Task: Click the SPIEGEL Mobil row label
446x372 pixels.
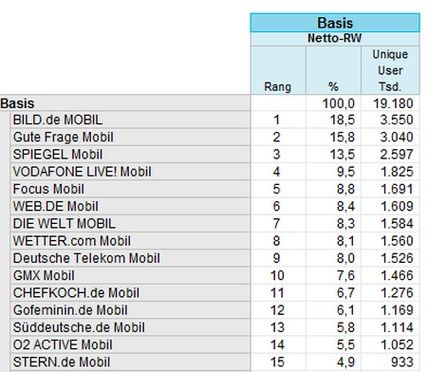Action: [x=130, y=155]
